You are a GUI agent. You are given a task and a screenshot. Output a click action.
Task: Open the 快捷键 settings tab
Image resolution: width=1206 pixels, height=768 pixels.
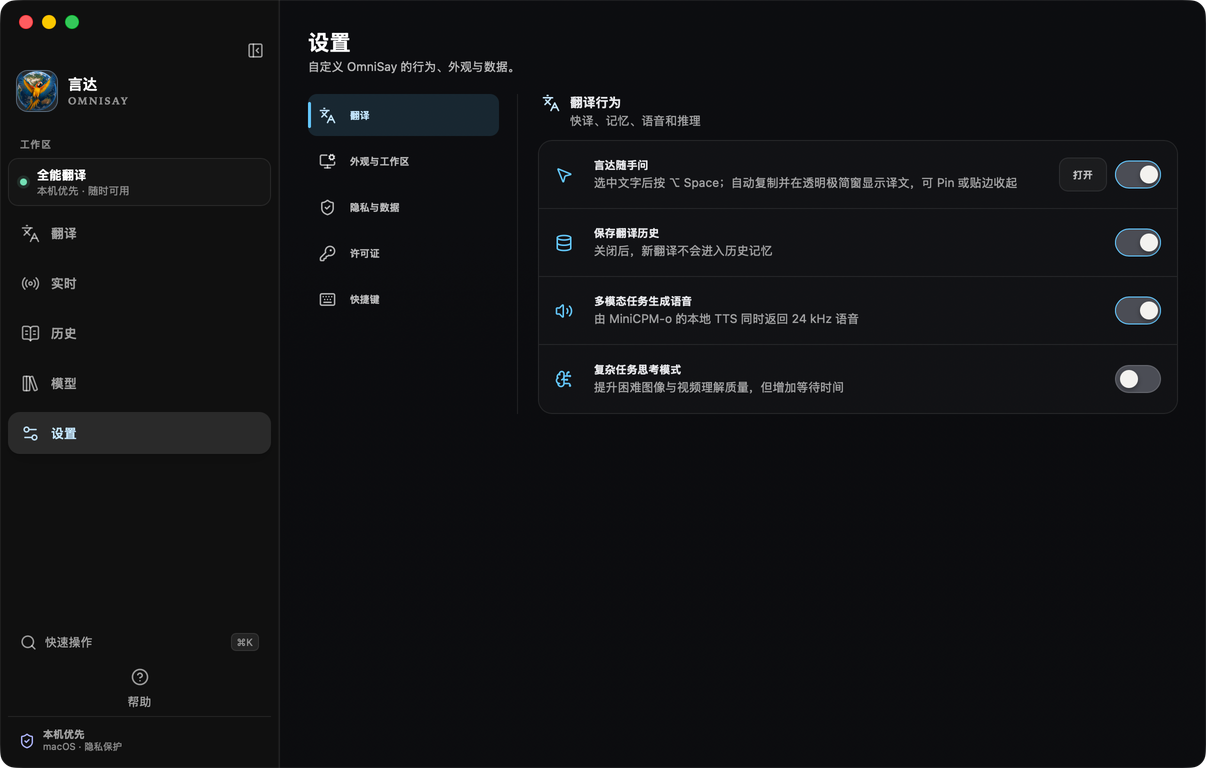[x=403, y=299]
